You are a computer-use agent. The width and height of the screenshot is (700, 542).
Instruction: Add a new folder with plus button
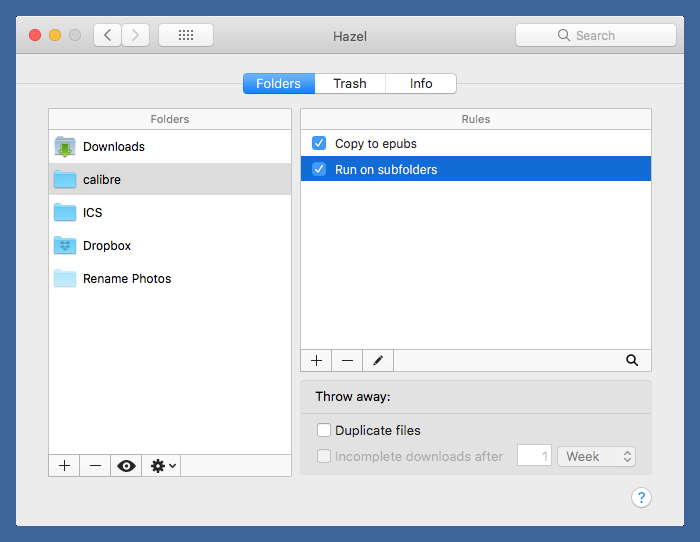pos(64,466)
